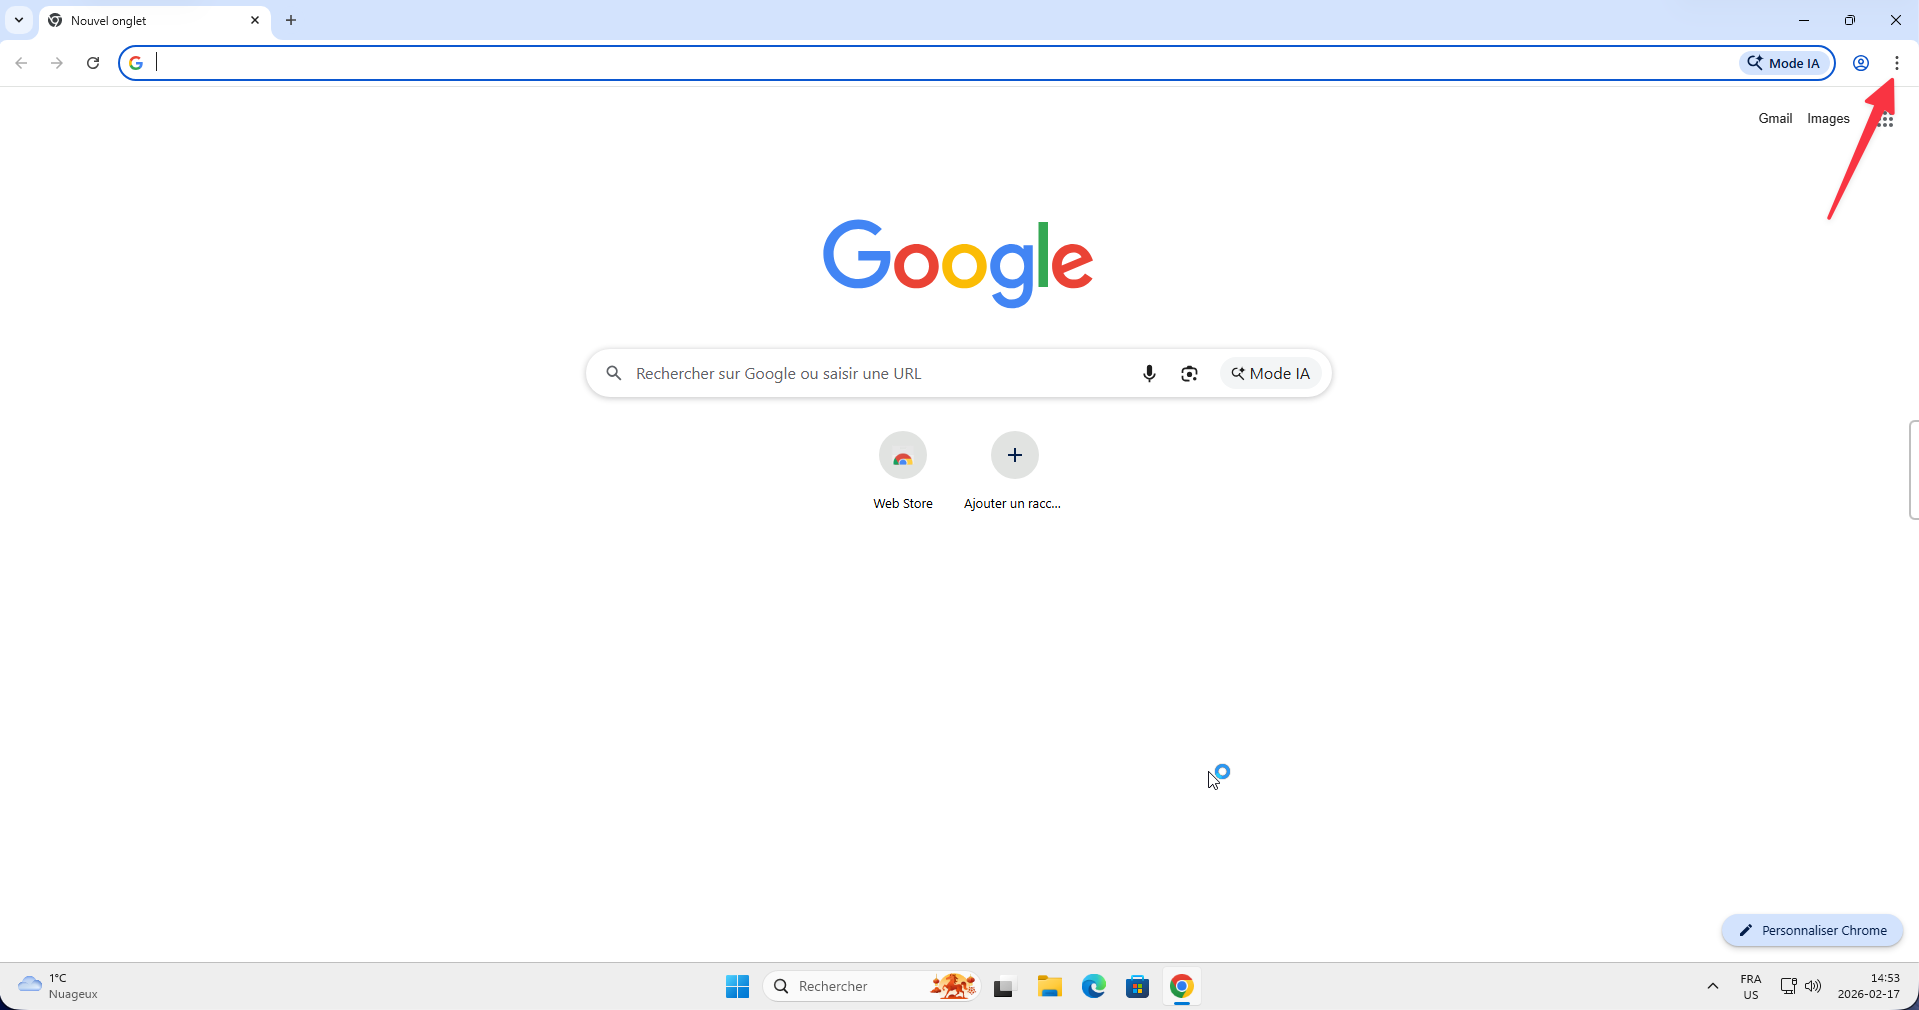This screenshot has width=1919, height=1010.
Task: Select the Nouvel onglet tab
Action: pyautogui.click(x=155, y=21)
